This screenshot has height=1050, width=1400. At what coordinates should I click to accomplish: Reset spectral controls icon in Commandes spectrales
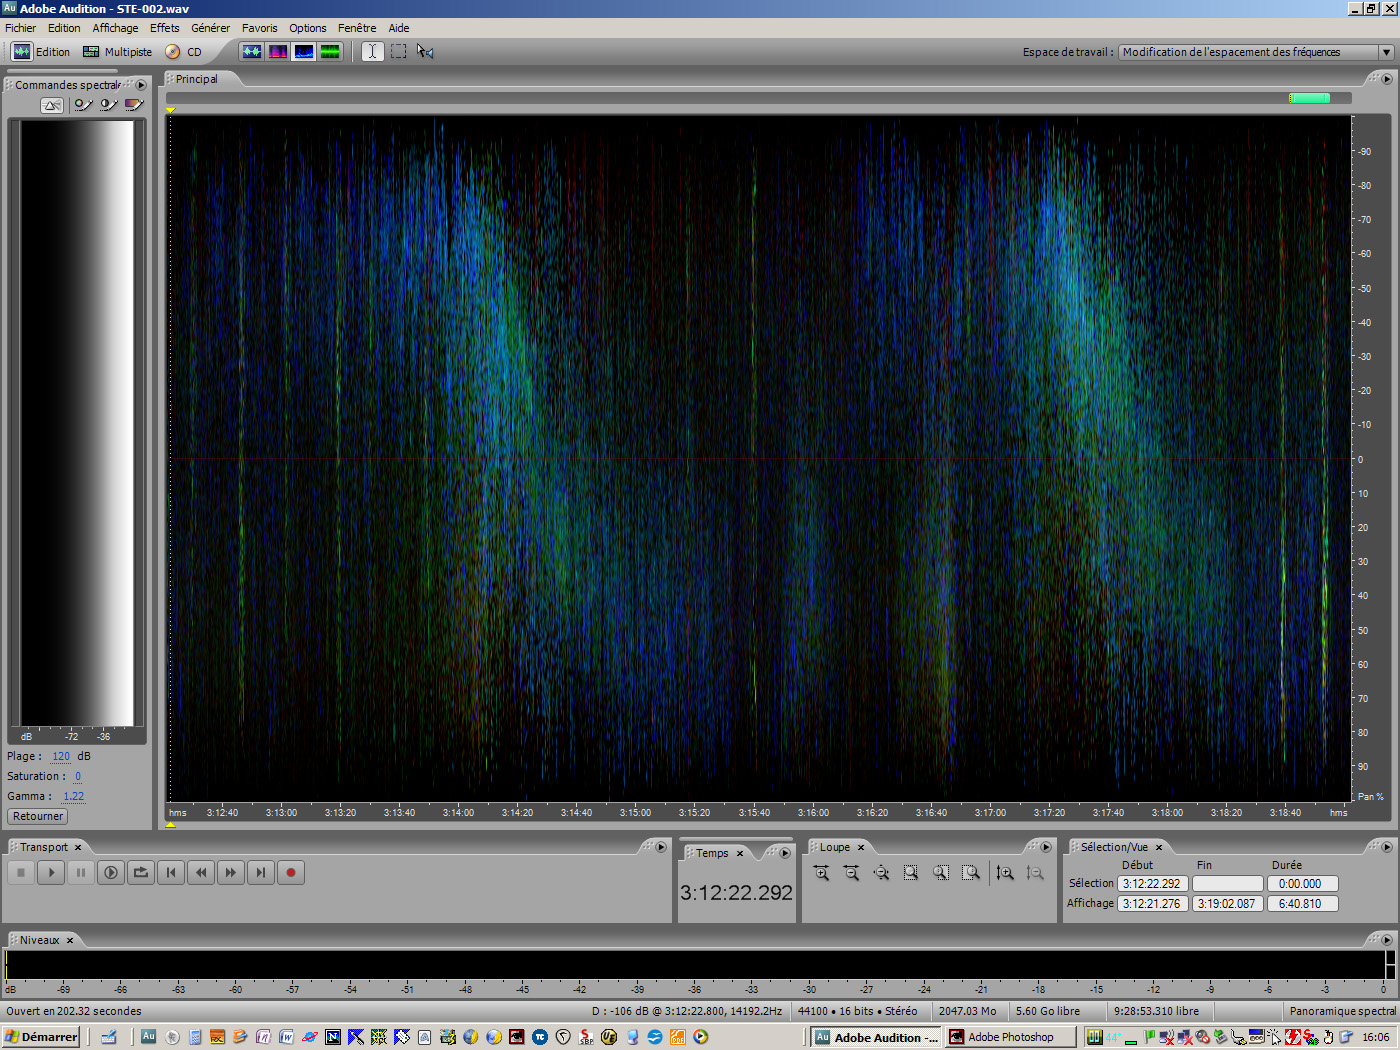point(52,105)
